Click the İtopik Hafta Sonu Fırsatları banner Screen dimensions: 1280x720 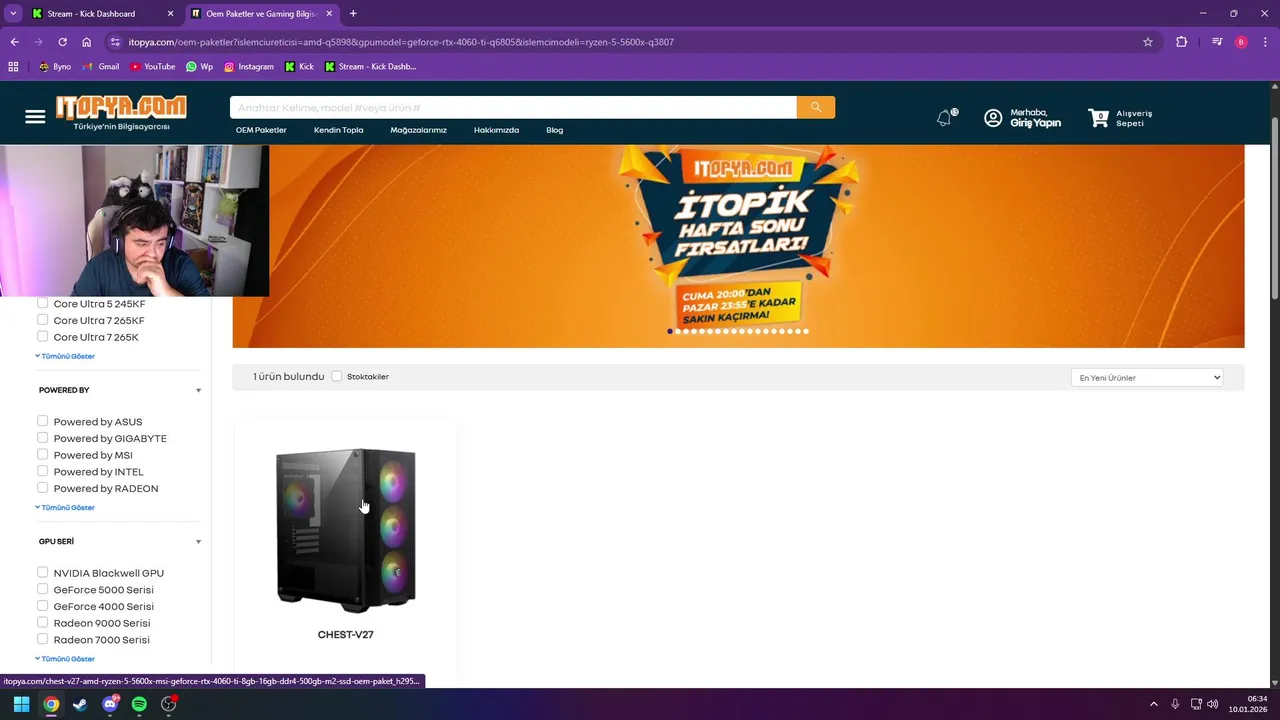point(738,246)
